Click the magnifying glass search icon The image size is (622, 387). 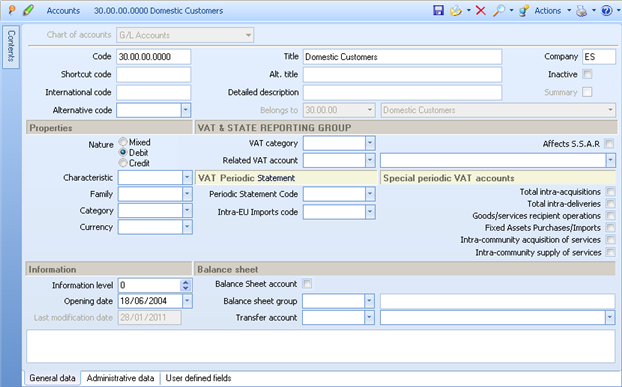(x=498, y=10)
